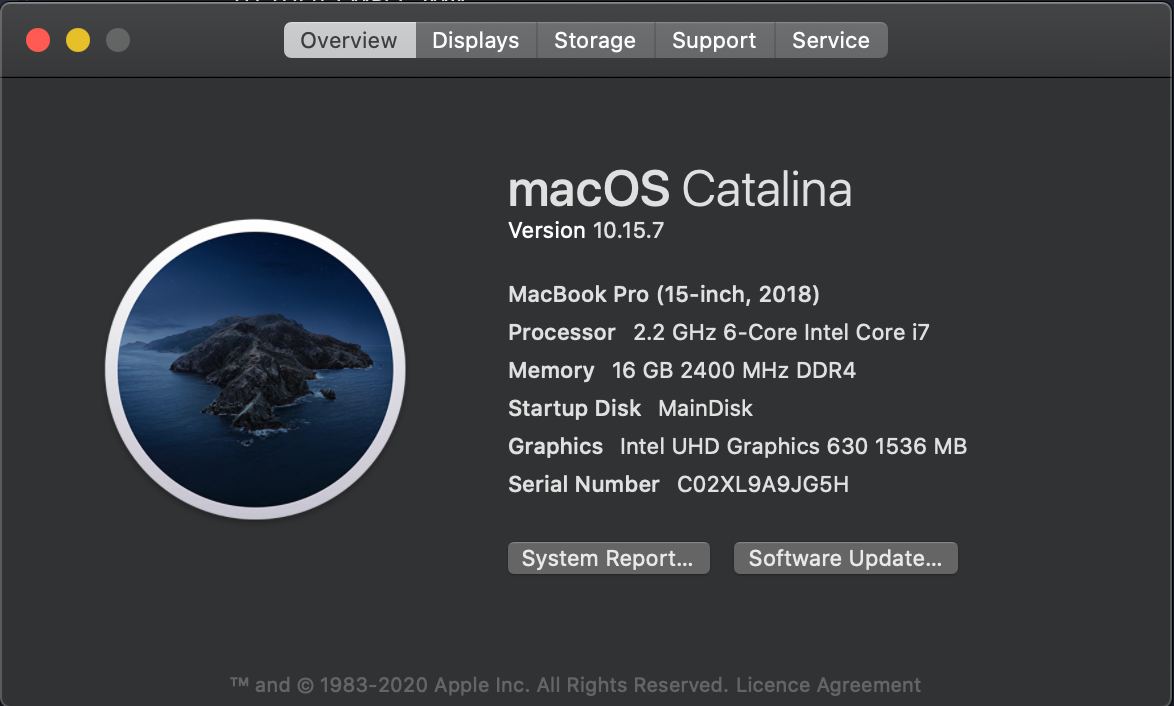Click the MacBook Pro (15-inch, 2018) model line
Screen dimensions: 1174x706
pyautogui.click(x=663, y=294)
